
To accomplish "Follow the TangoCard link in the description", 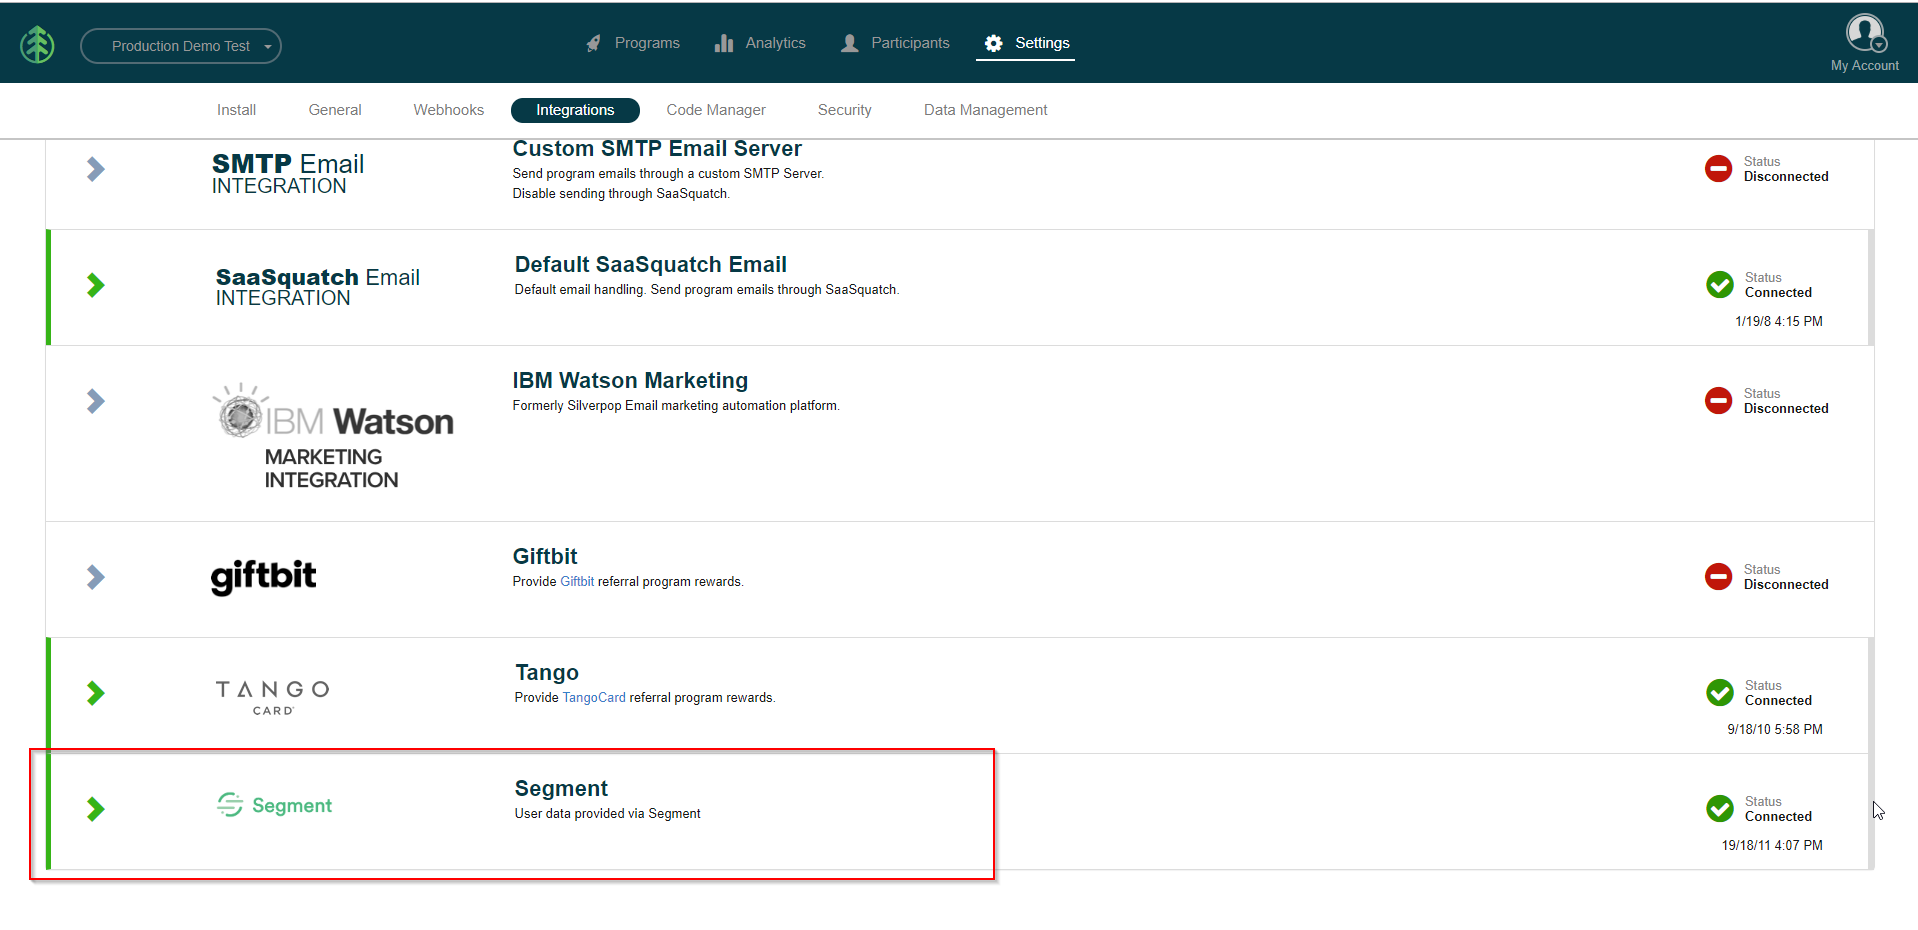I will [x=594, y=698].
